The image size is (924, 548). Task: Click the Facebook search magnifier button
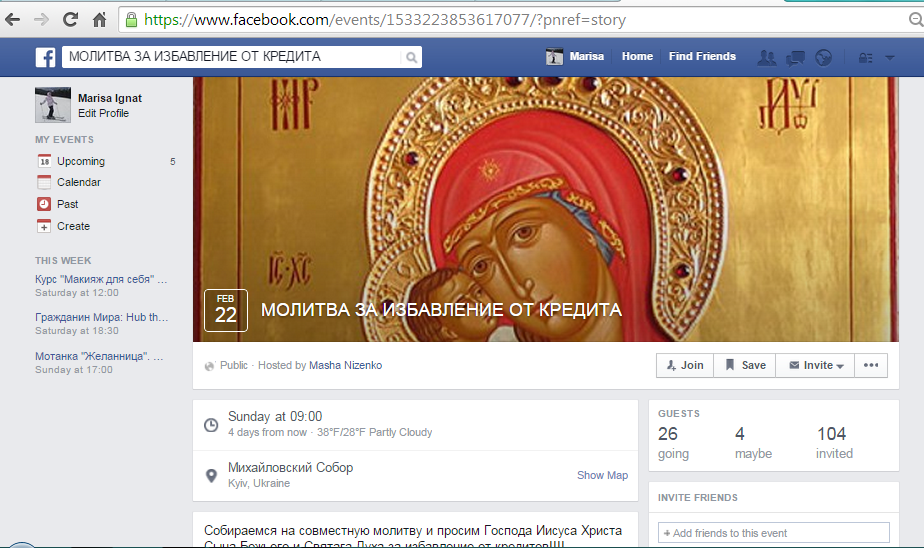tap(411, 57)
